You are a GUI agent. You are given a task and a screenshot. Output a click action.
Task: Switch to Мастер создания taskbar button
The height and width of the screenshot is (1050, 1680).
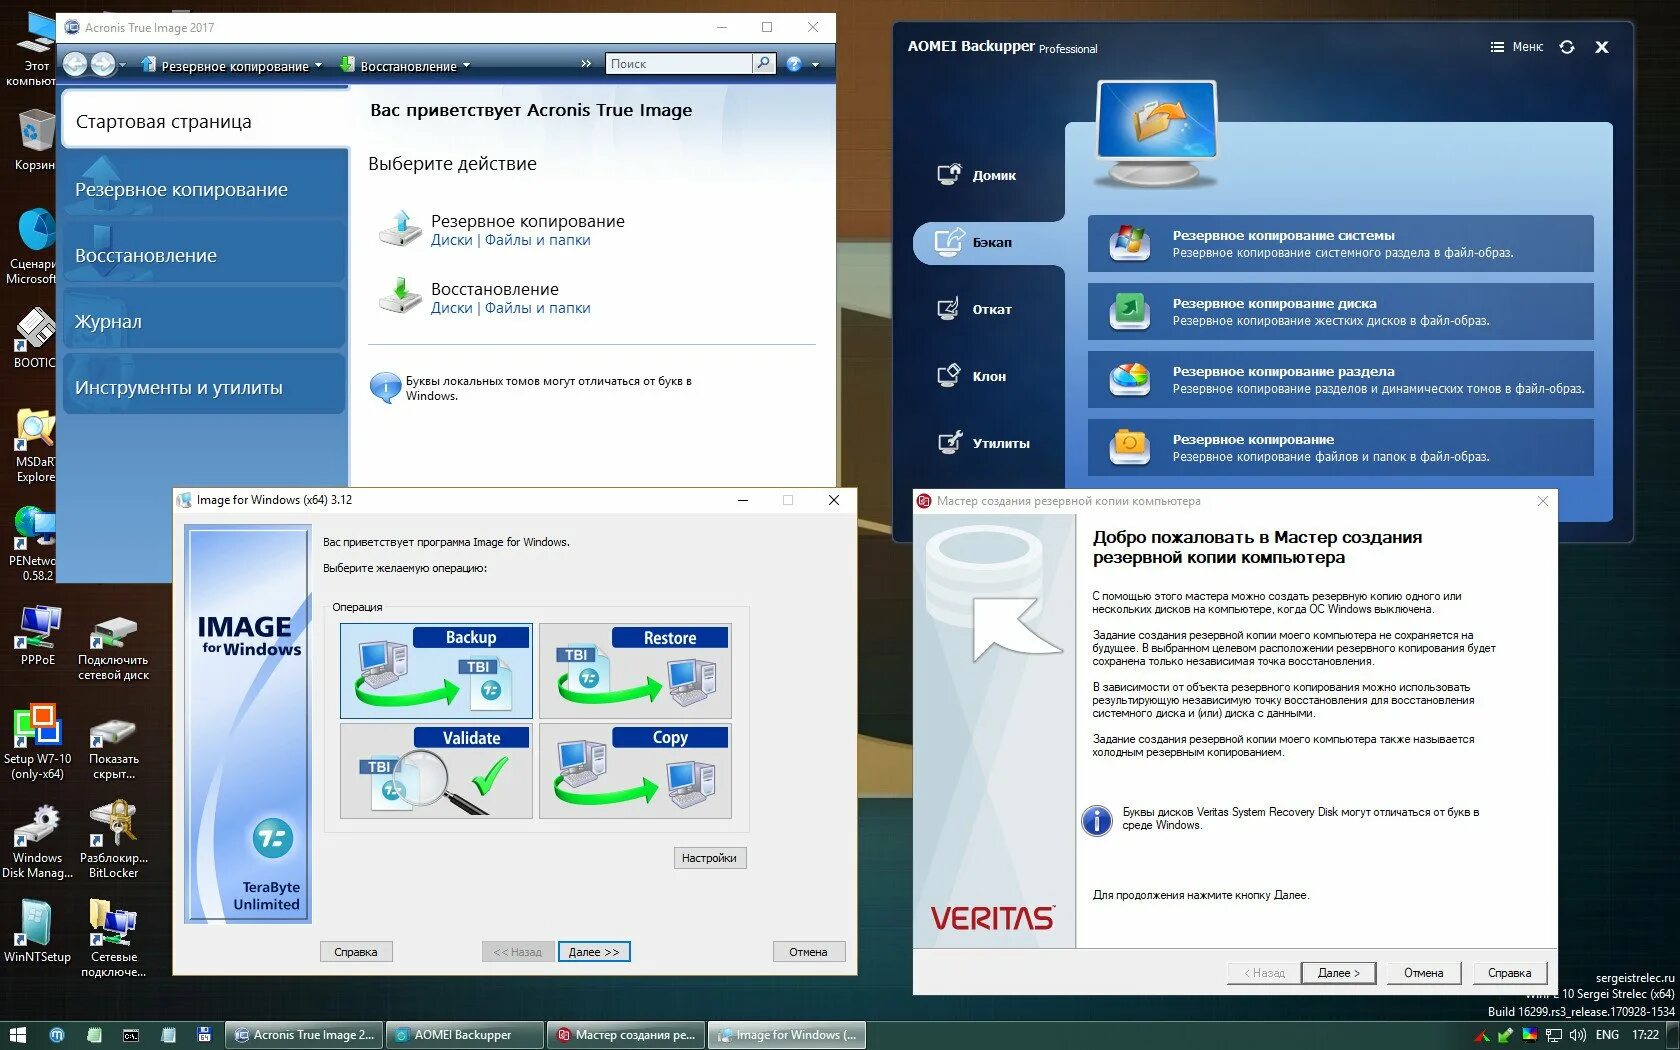(626, 1035)
